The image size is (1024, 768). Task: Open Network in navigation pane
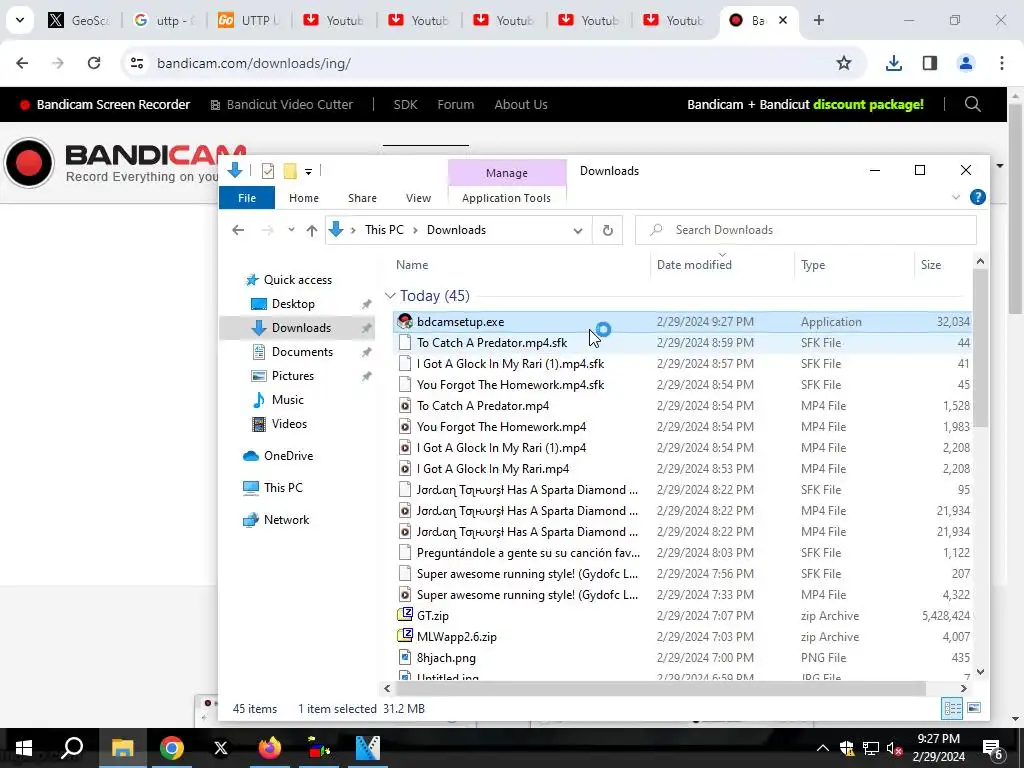(286, 520)
